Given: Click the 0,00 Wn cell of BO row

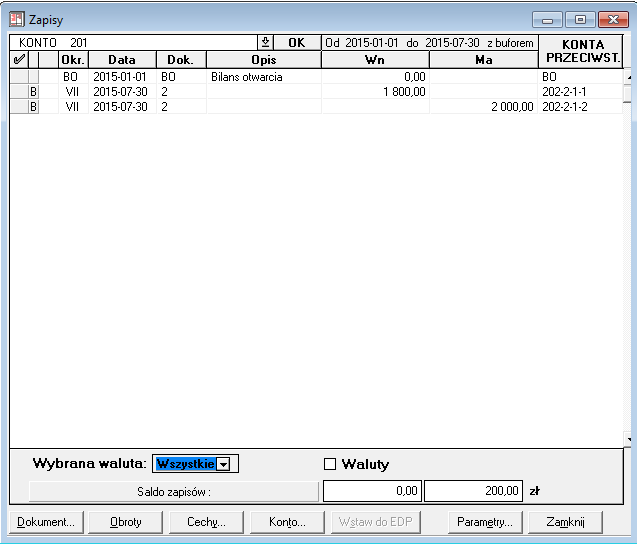Looking at the screenshot, I should coord(375,76).
